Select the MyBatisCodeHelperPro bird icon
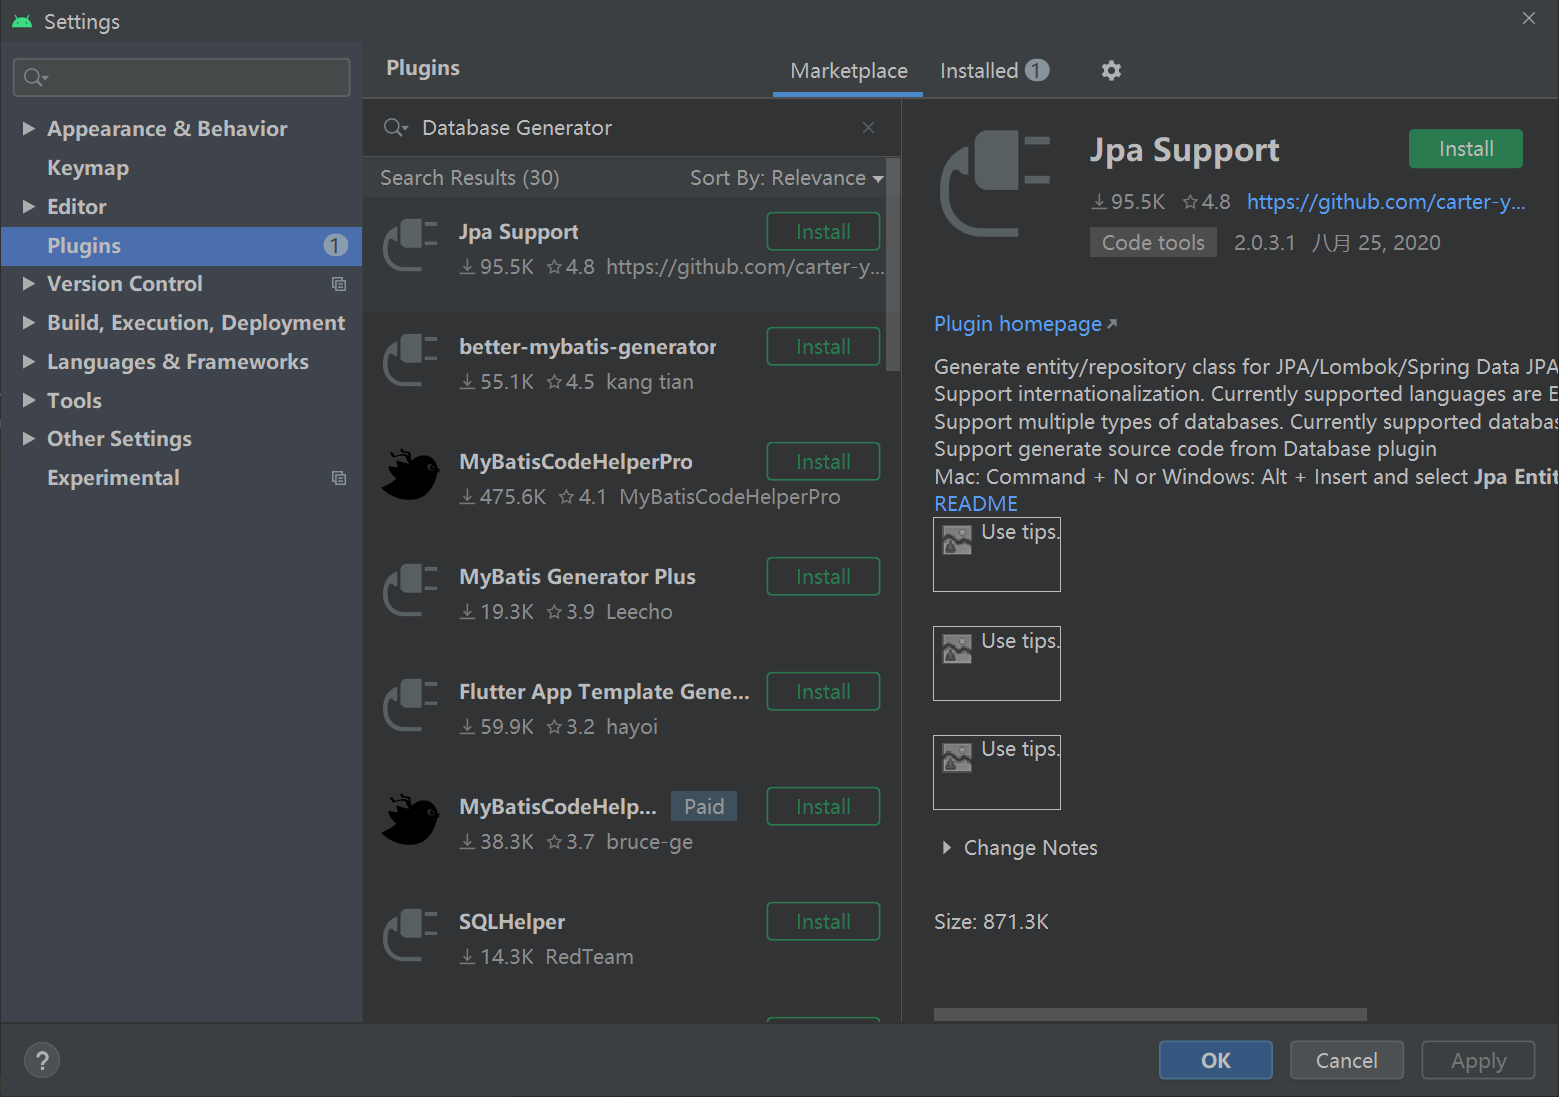The width and height of the screenshot is (1559, 1097). tap(411, 475)
